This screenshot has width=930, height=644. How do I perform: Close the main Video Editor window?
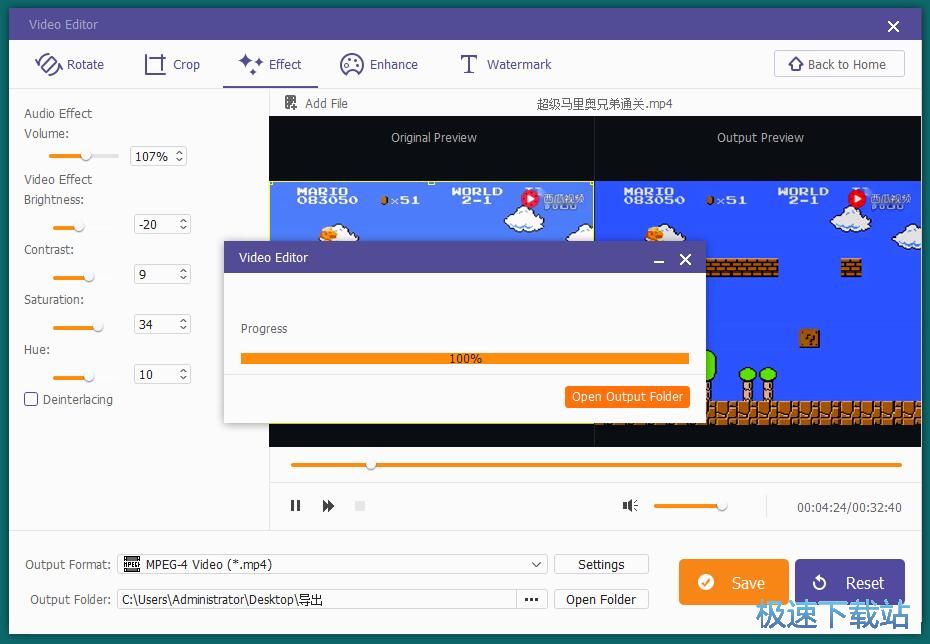[893, 26]
